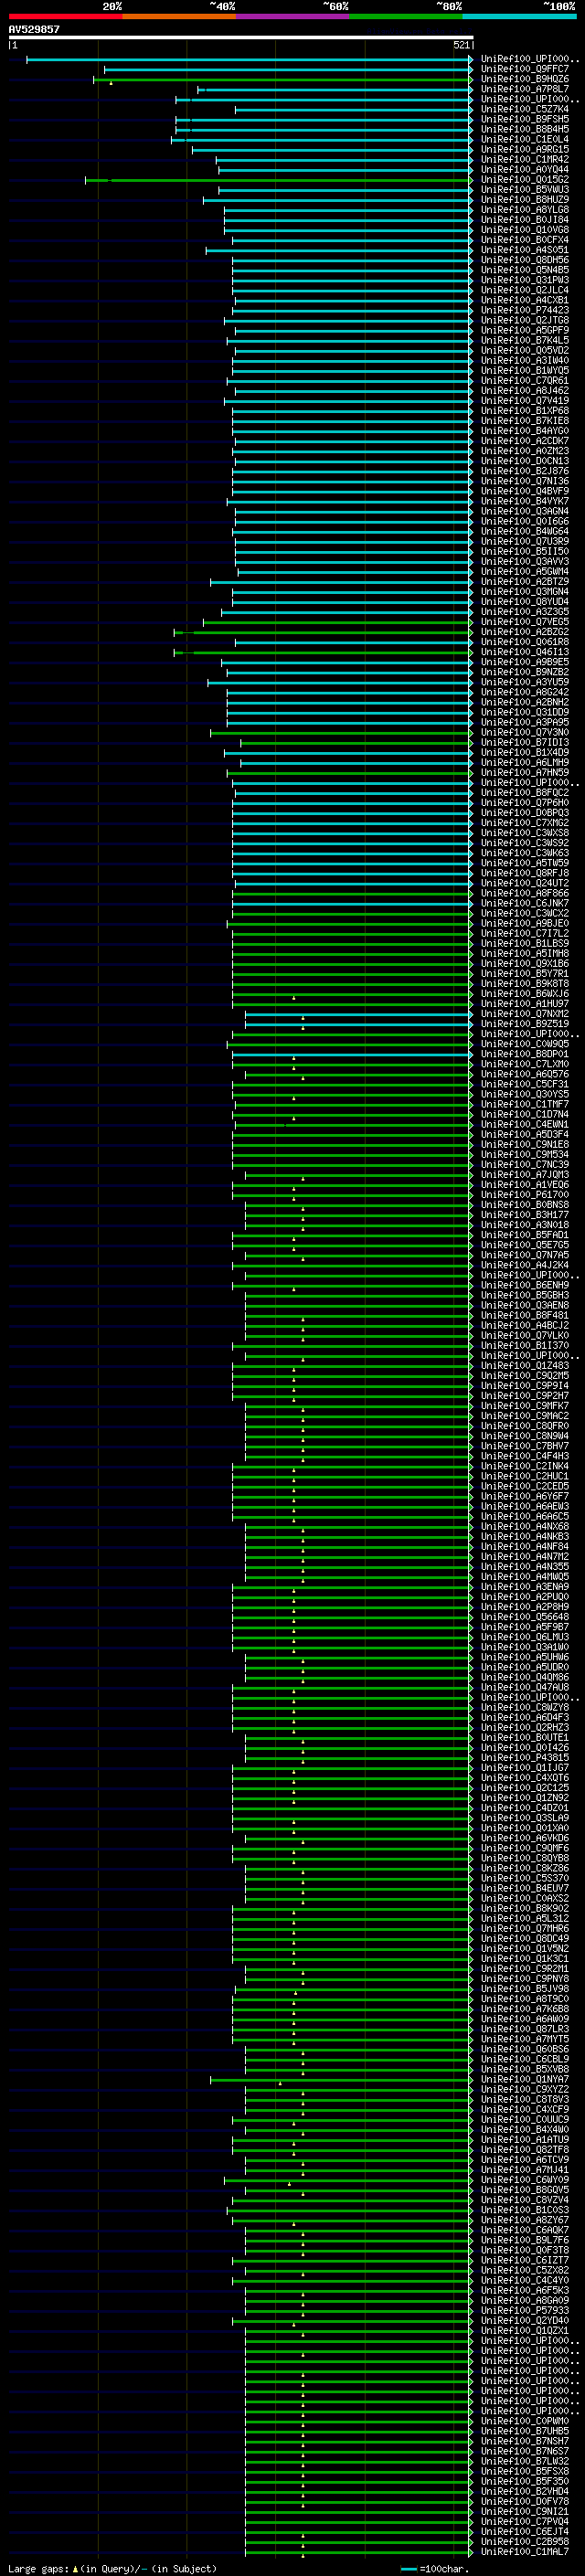
Task: Select the UniRef100_Q3AGN4 label
Action: [x=525, y=511]
